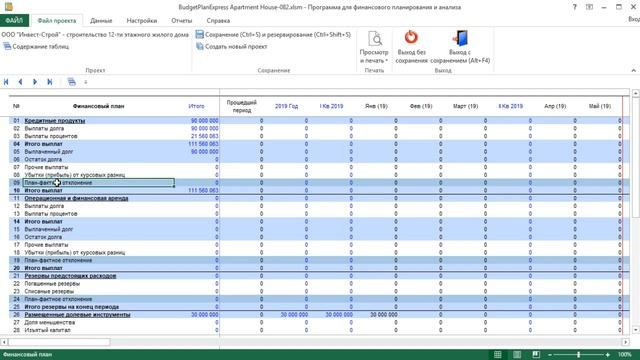Click Выход без сохранения icon
The image size is (640, 360).
[x=411, y=38]
